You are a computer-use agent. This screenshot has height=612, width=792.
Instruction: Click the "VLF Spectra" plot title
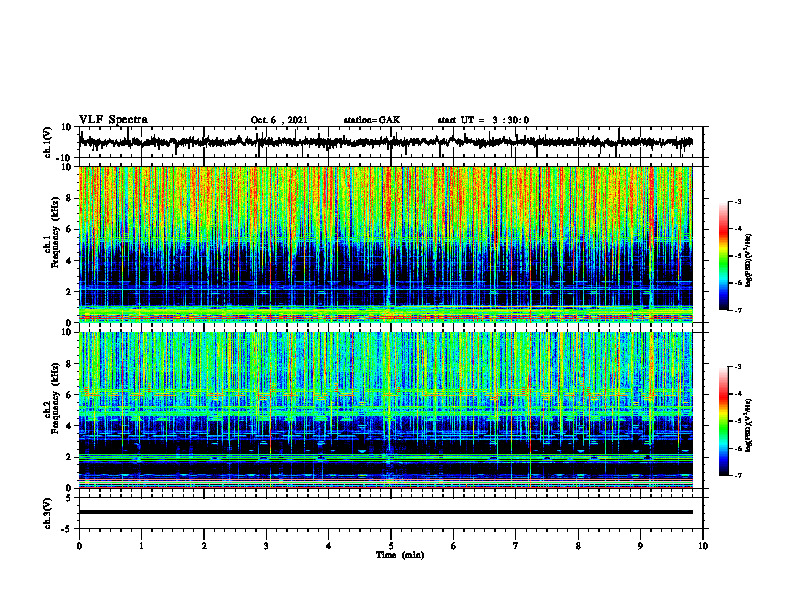coord(113,119)
